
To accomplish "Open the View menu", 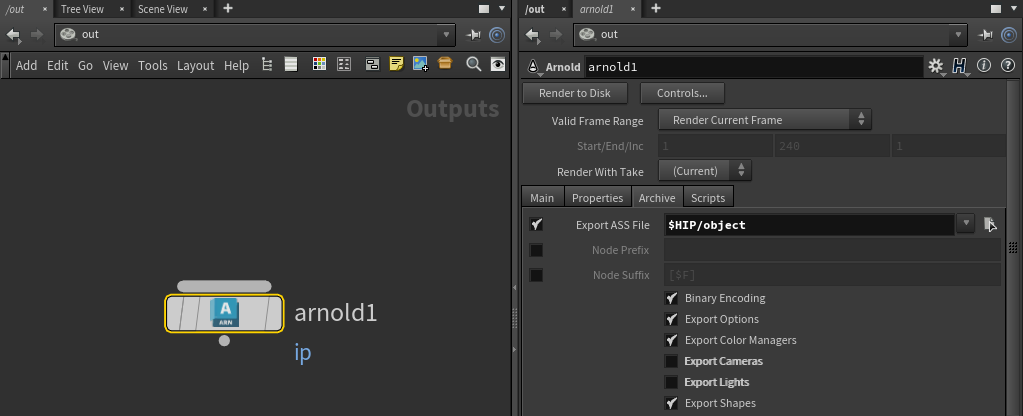I will tap(115, 65).
